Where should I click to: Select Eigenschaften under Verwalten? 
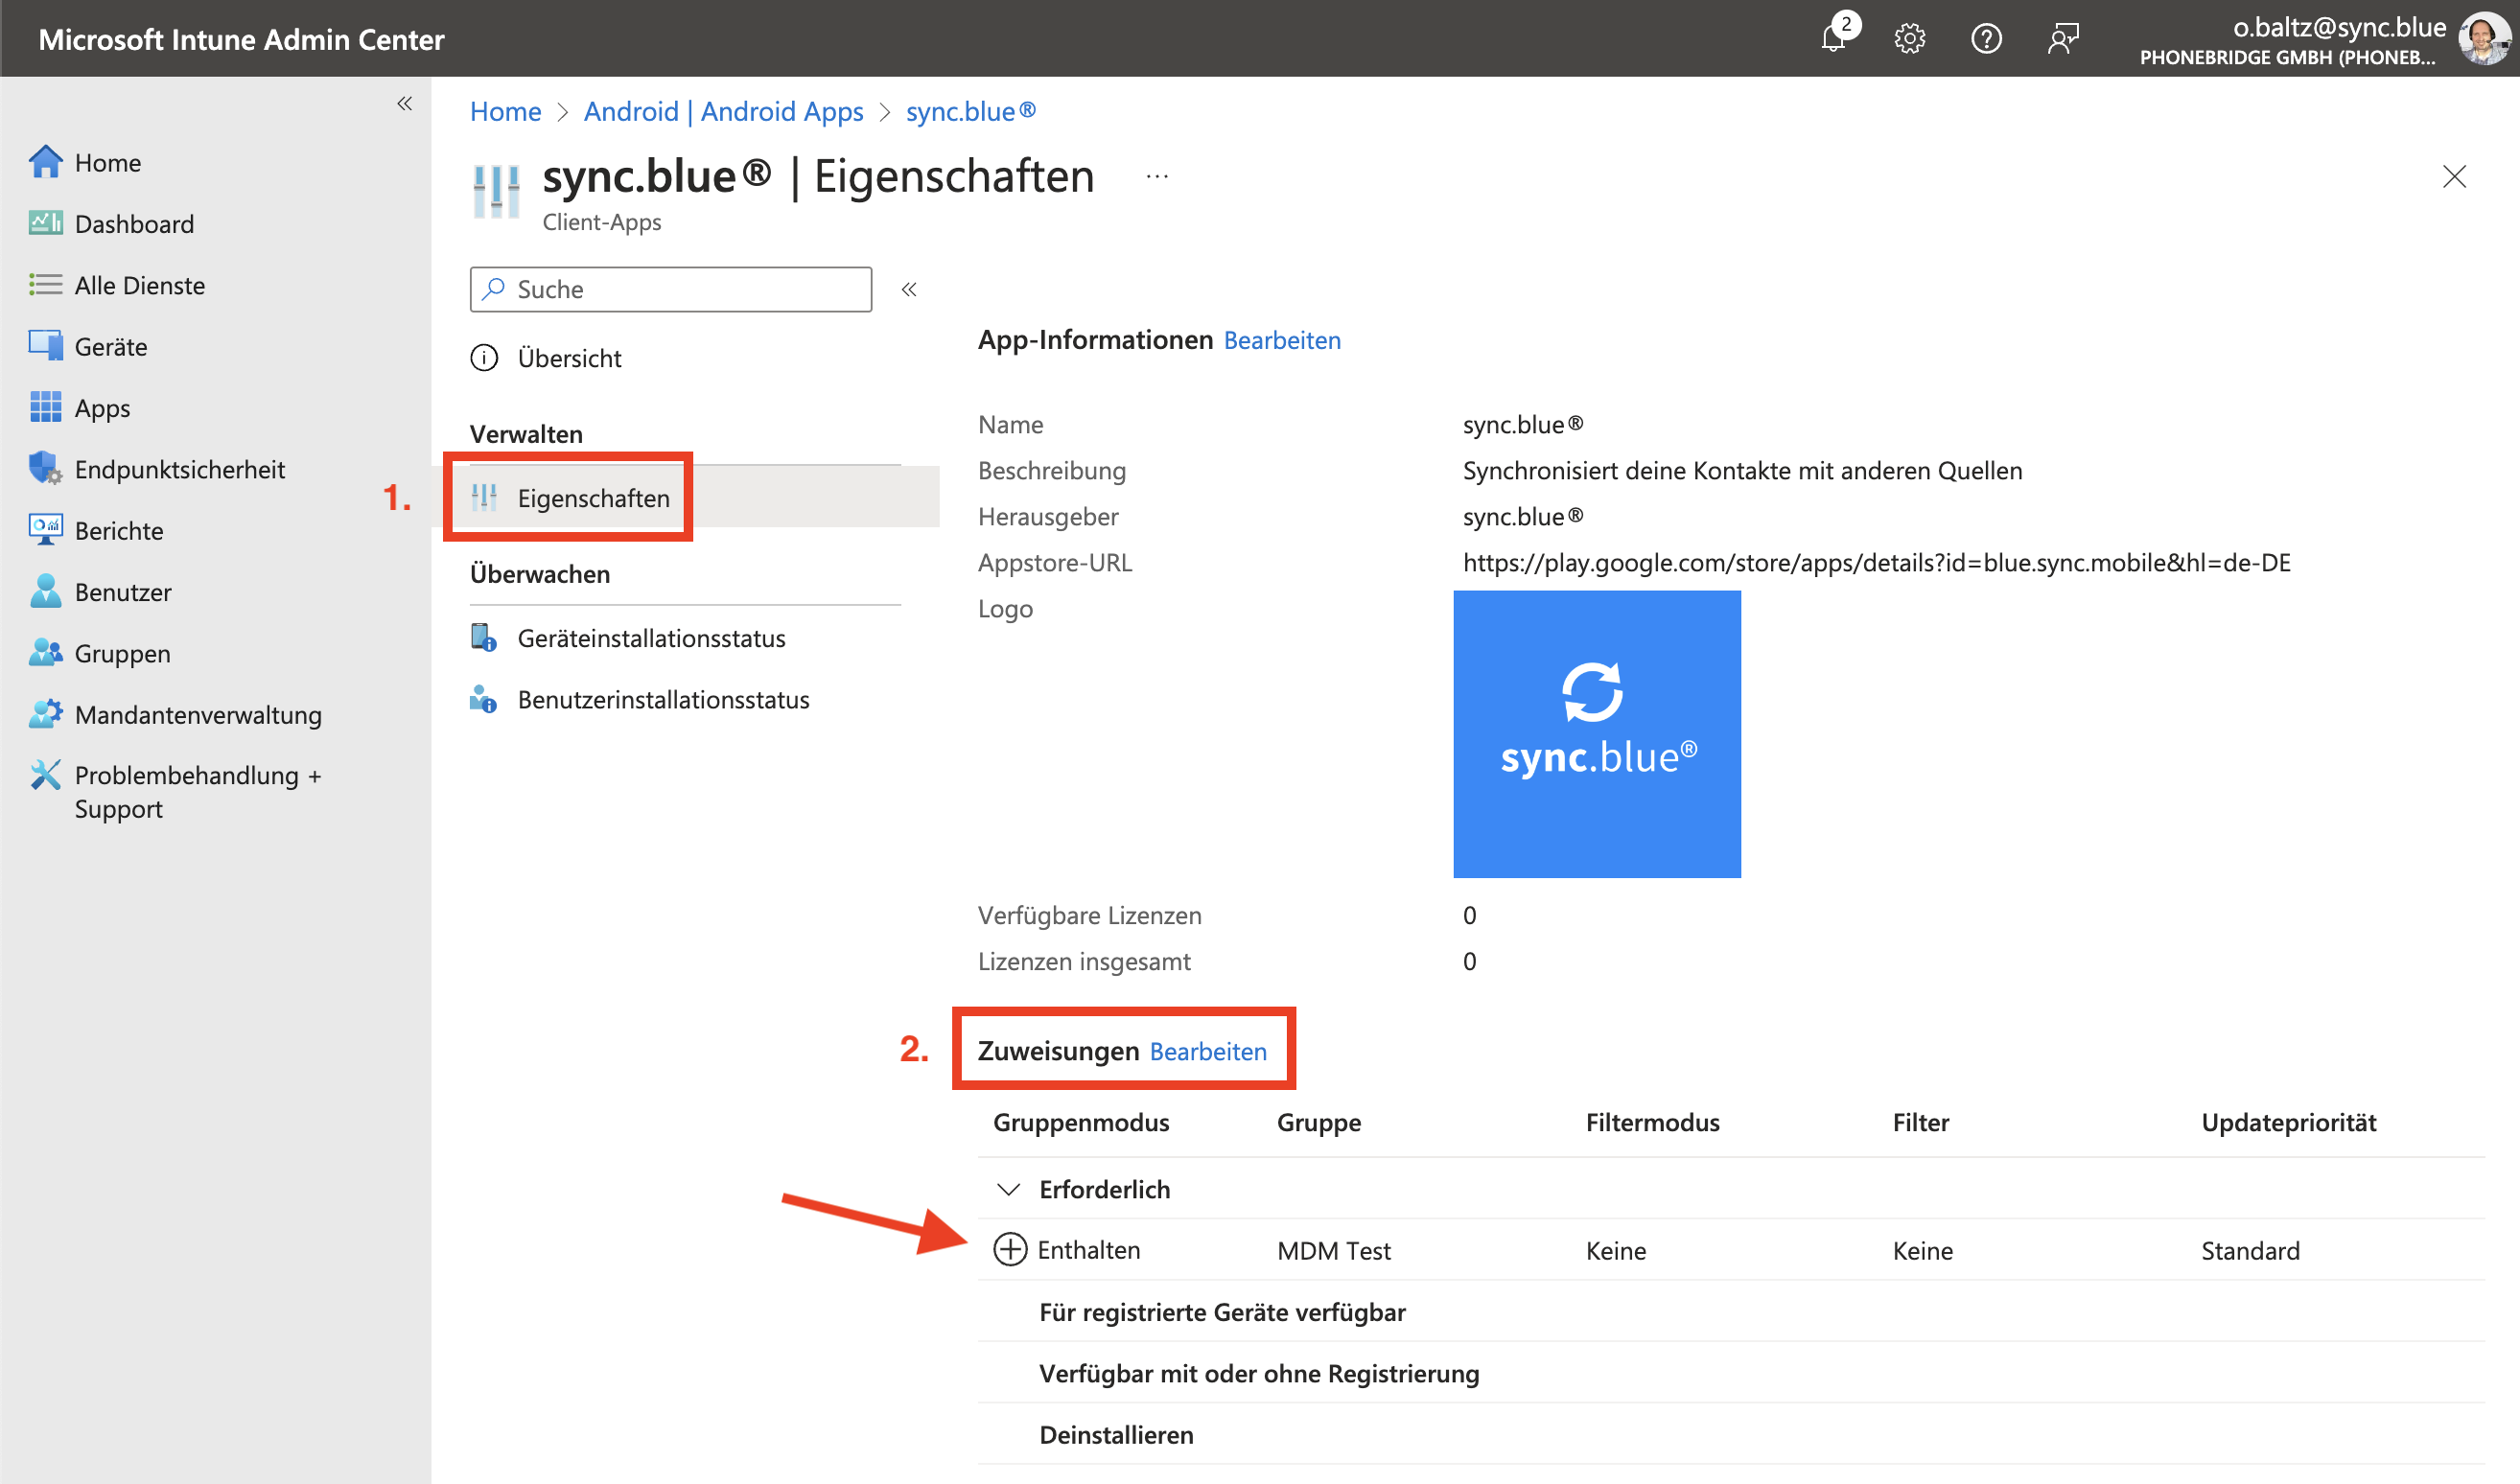[x=593, y=498]
